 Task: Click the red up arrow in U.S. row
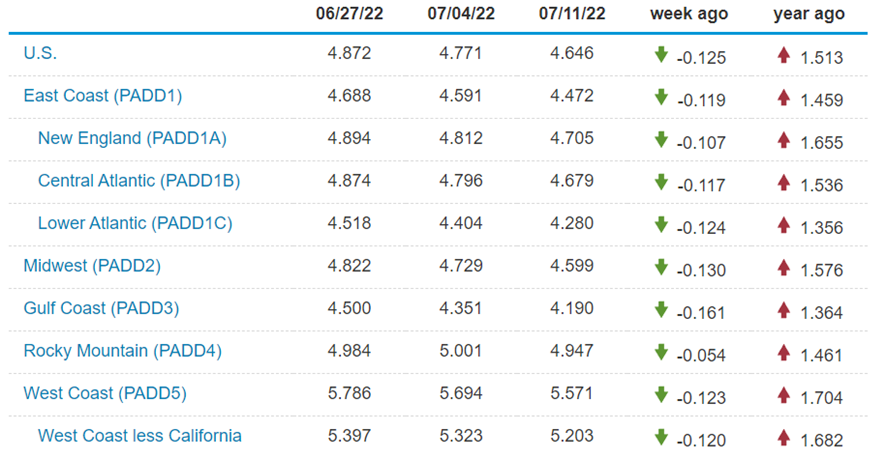coord(784,54)
